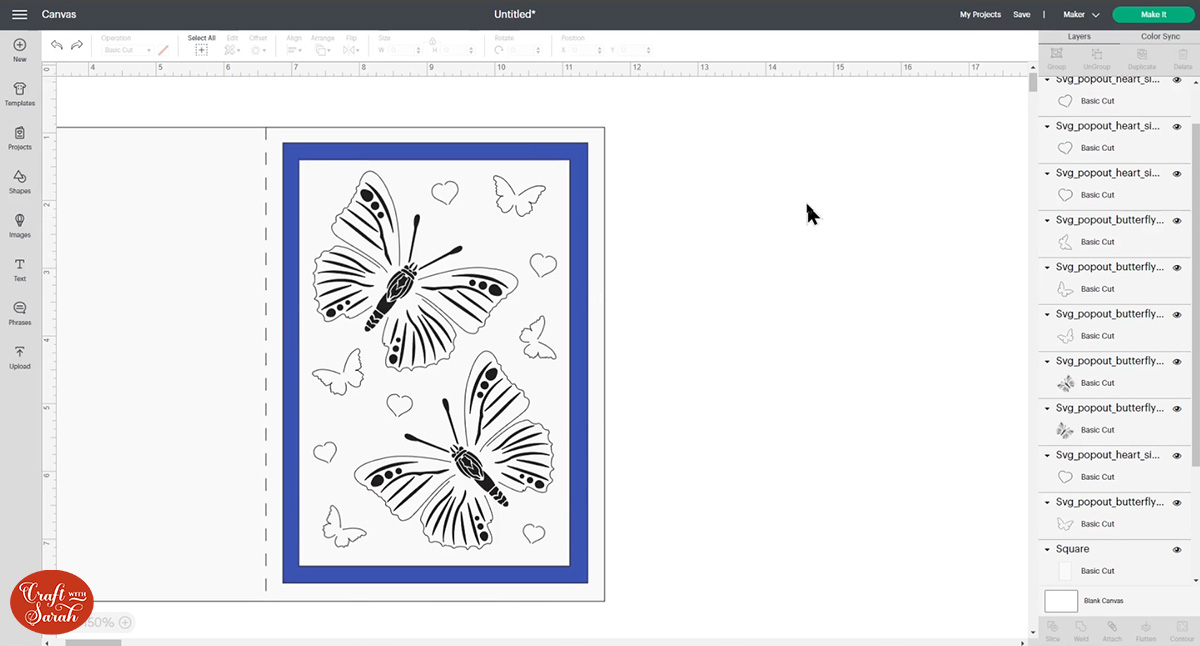This screenshot has height=646, width=1200.
Task: Click the Undo arrow
Action: 57,46
